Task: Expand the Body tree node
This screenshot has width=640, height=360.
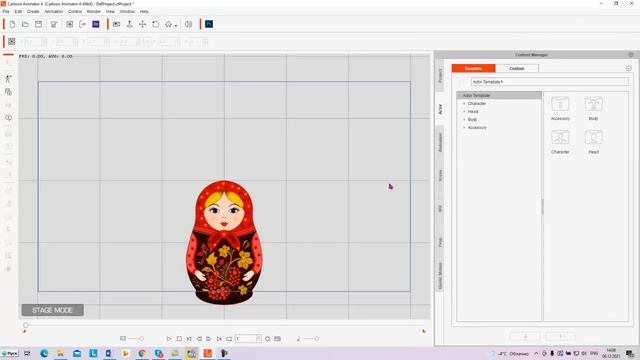Action: (x=464, y=120)
